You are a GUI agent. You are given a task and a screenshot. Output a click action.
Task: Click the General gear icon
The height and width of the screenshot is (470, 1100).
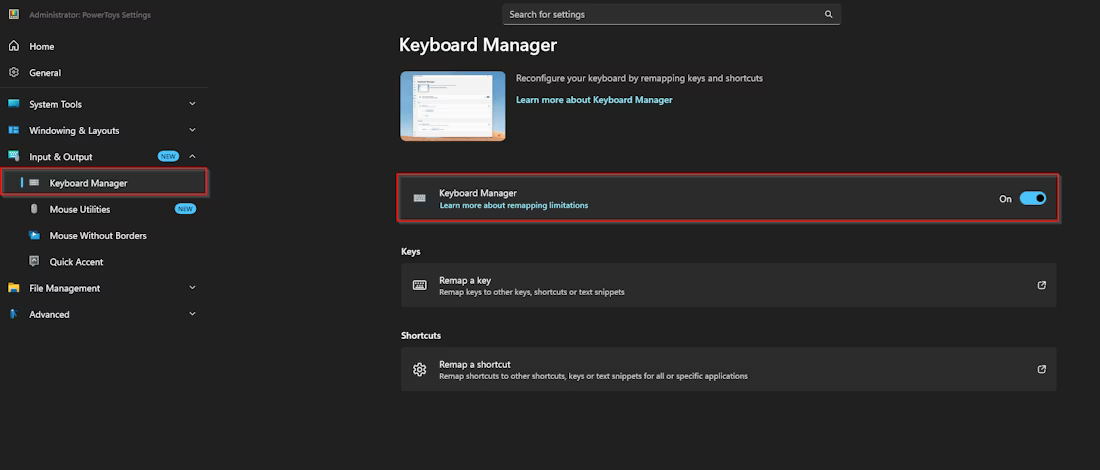coord(13,72)
